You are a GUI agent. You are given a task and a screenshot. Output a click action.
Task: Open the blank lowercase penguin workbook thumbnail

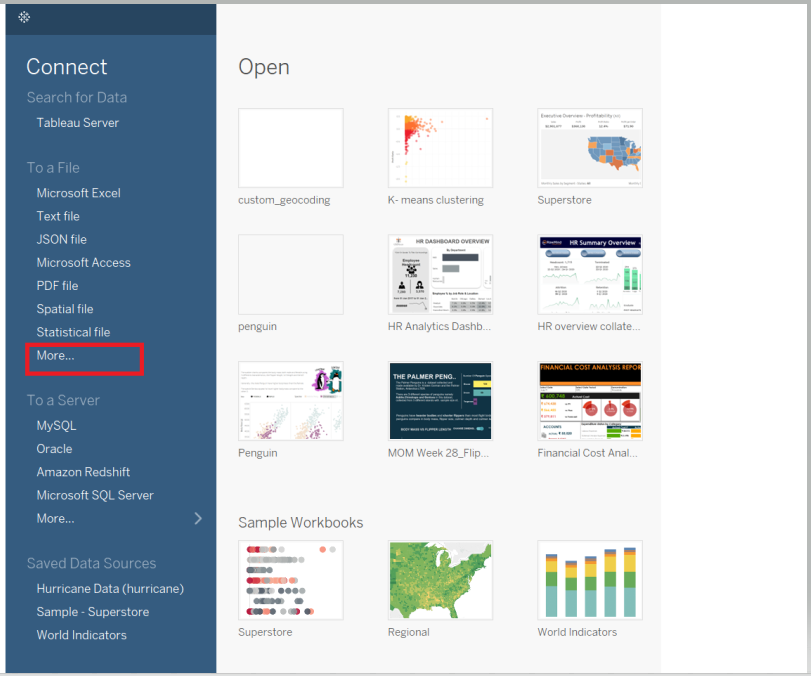291,274
